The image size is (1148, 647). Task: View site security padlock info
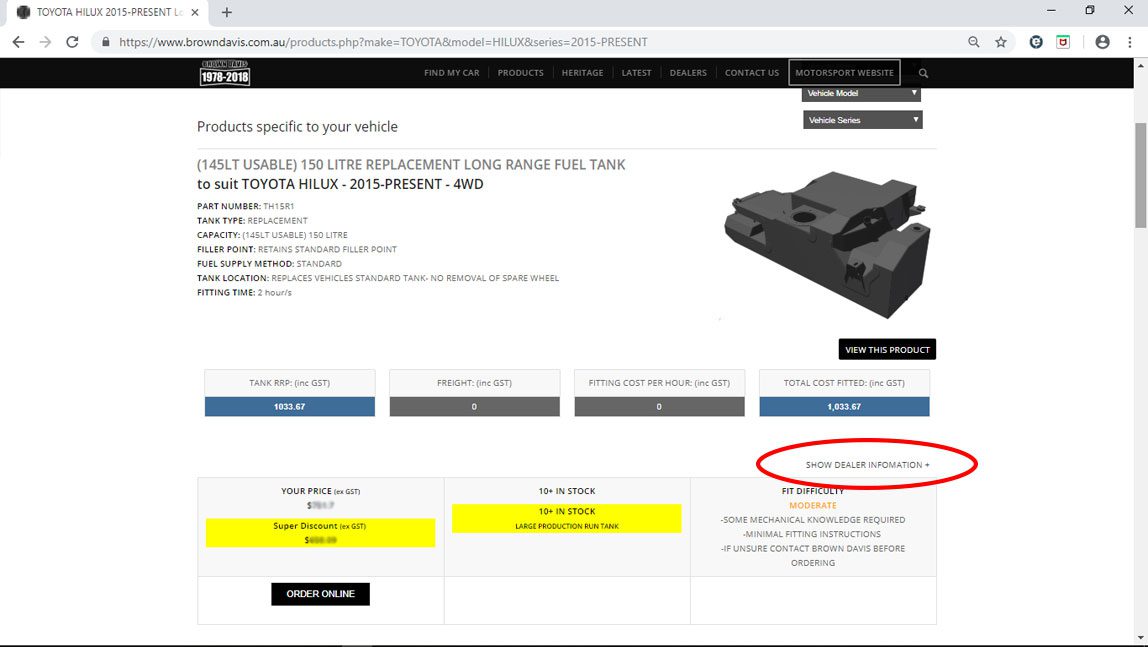point(106,42)
